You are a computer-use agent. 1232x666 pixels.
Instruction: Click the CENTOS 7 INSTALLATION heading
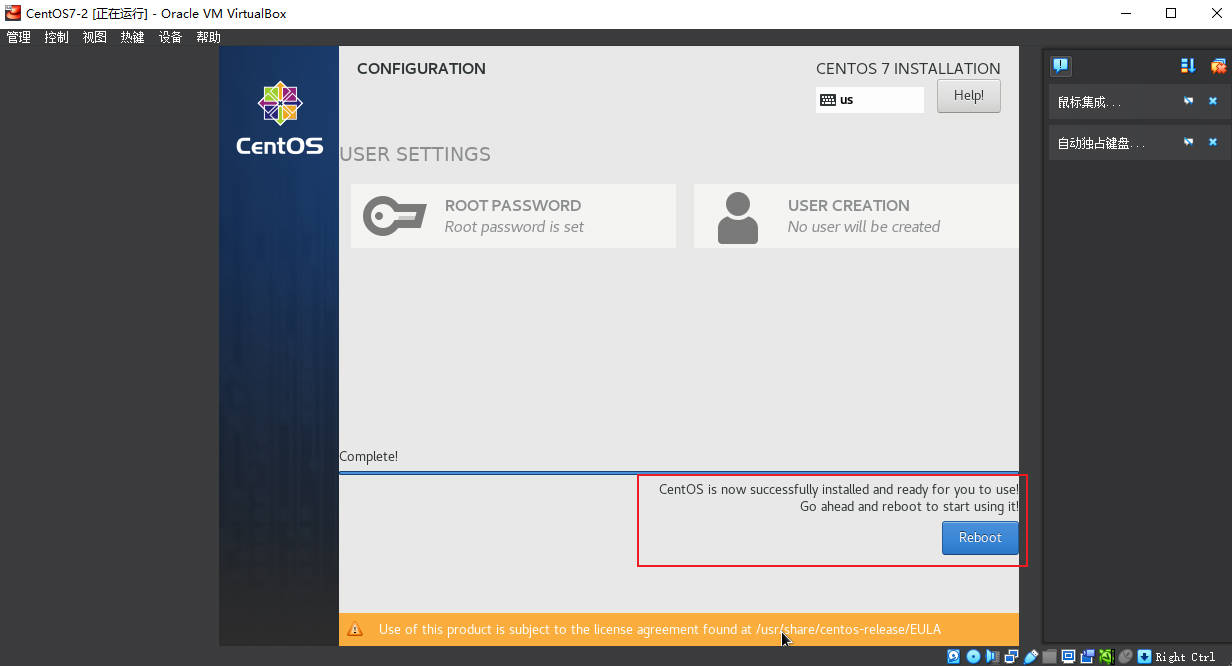point(908,68)
